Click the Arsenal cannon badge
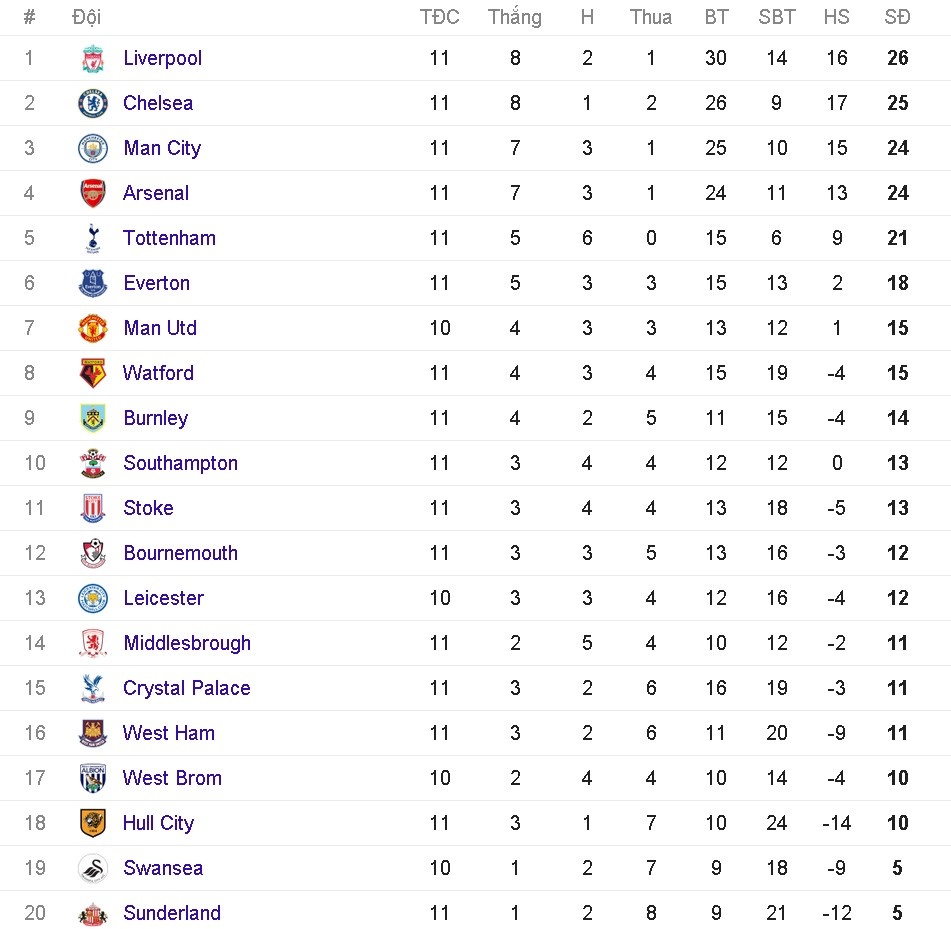The height and width of the screenshot is (929, 951). [x=92, y=193]
